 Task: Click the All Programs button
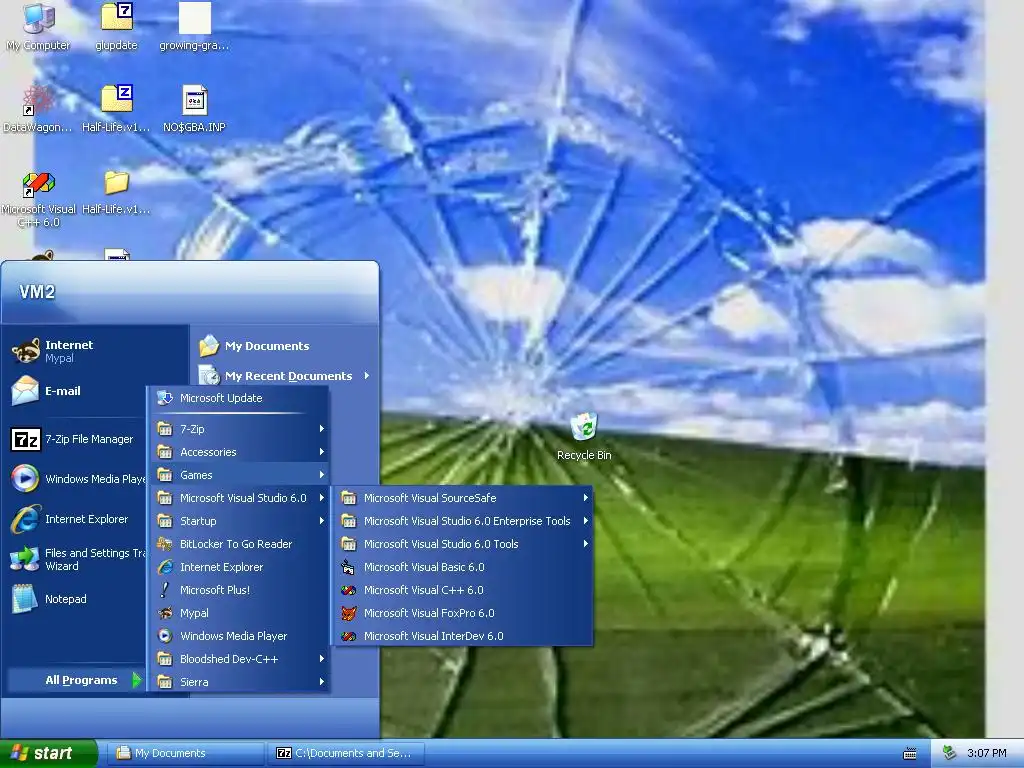(76, 680)
